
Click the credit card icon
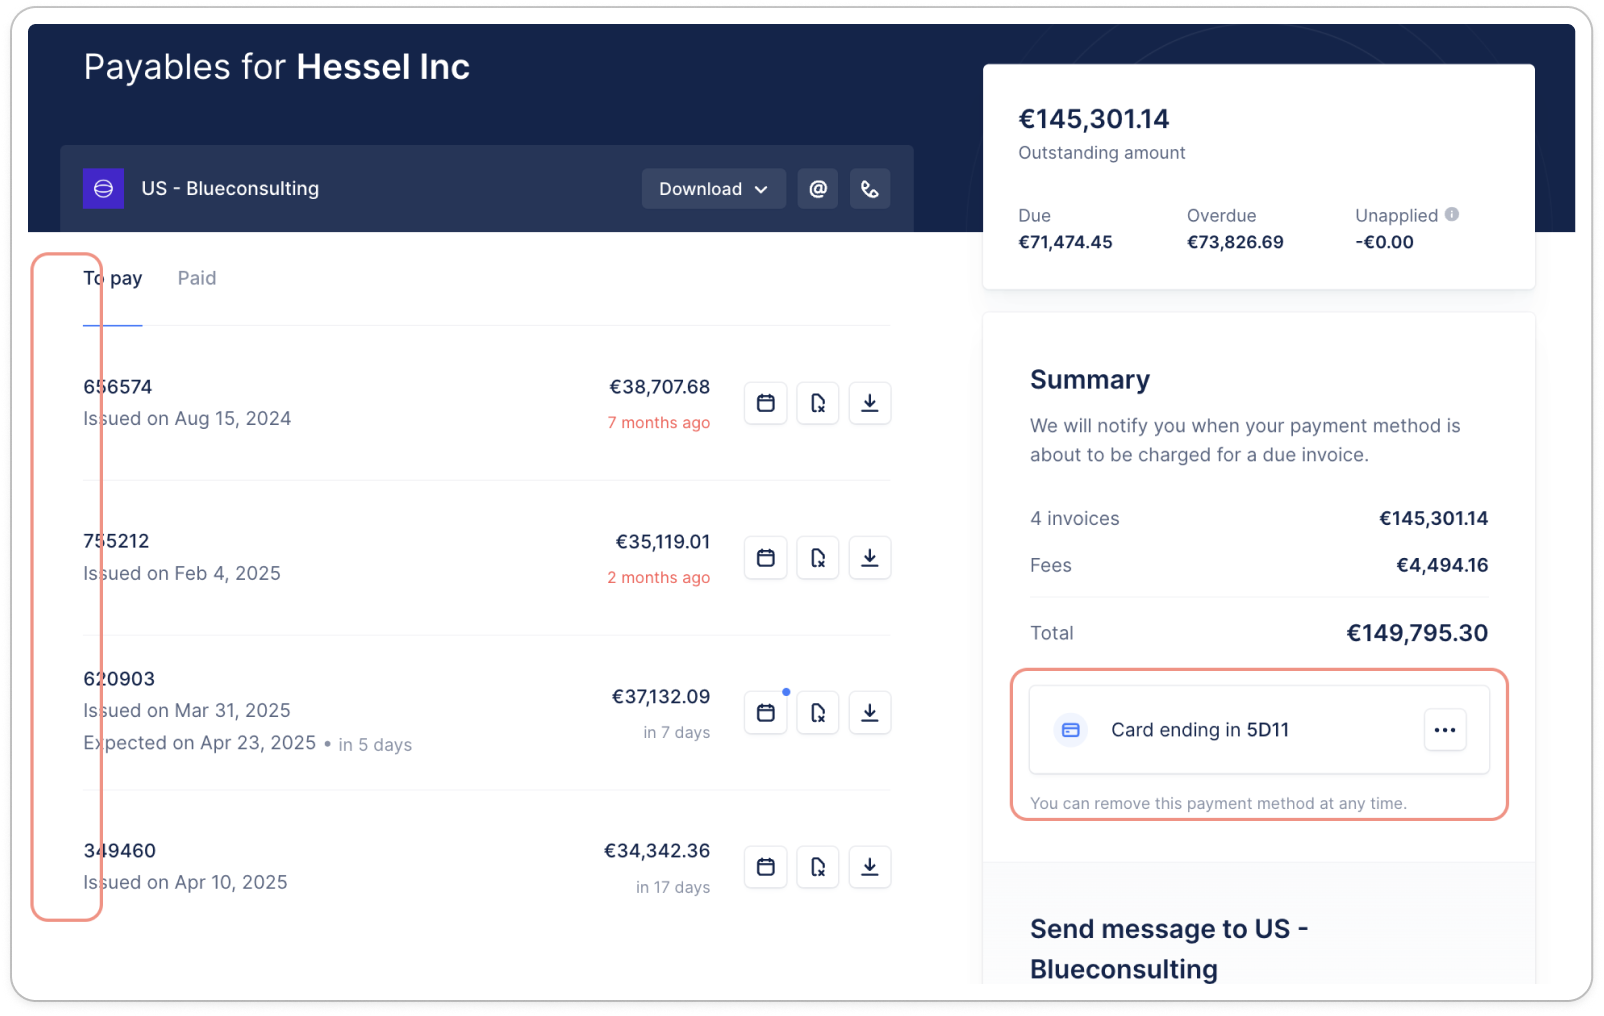(1071, 730)
